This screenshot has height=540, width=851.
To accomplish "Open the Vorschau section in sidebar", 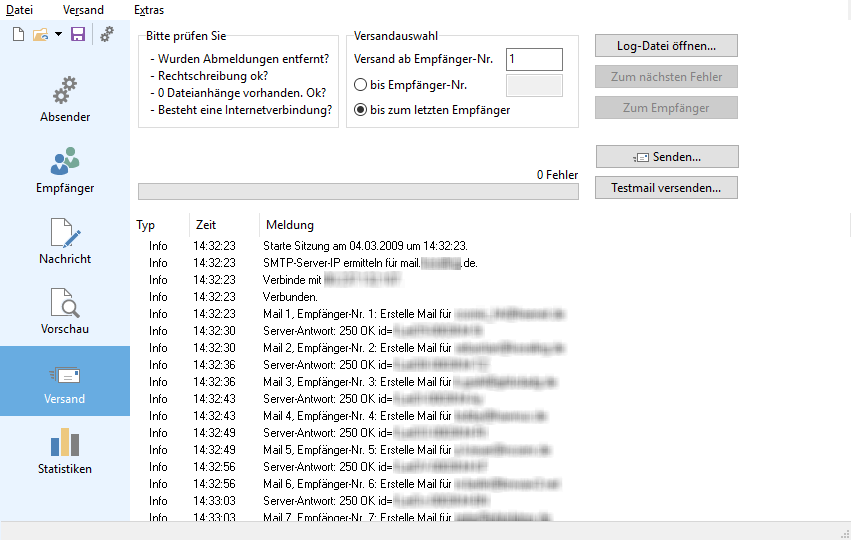I will [x=65, y=312].
